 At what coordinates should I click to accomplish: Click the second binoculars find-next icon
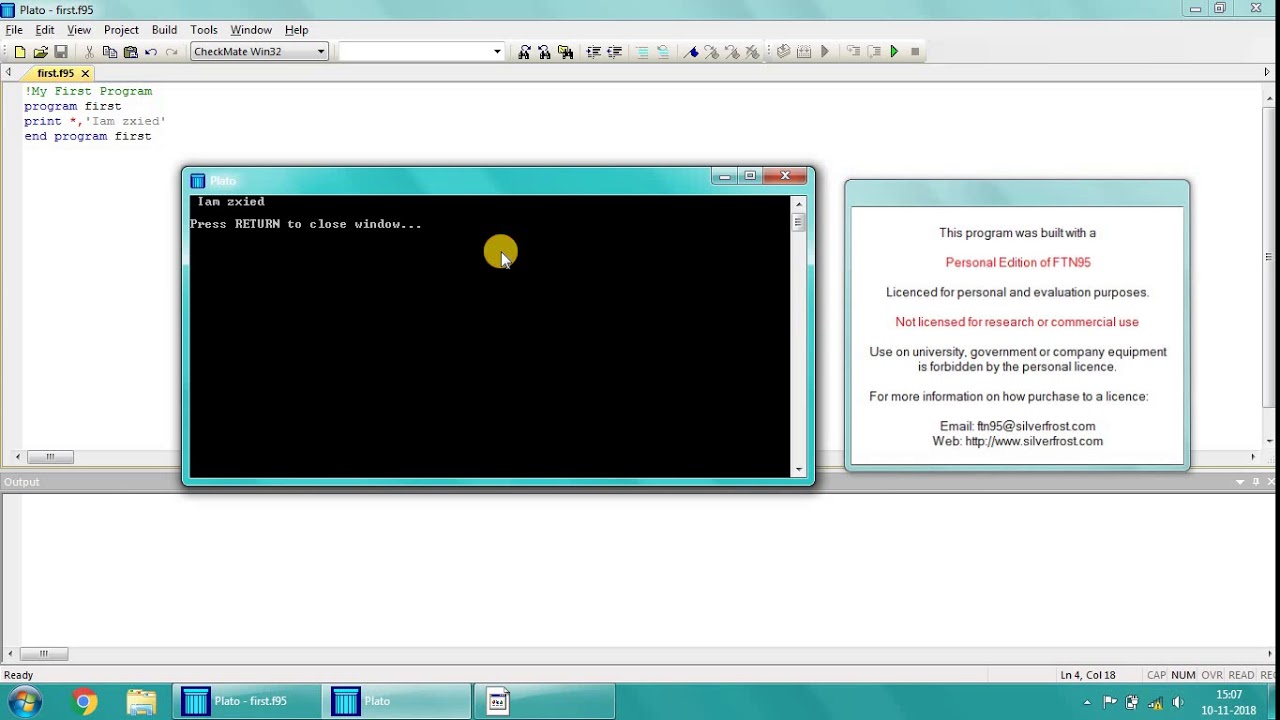click(544, 52)
